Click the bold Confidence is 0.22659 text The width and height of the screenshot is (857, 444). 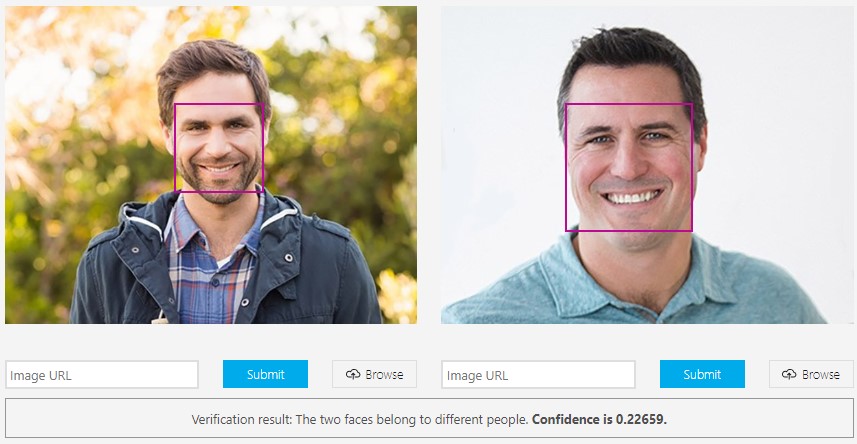pyautogui.click(x=599, y=419)
